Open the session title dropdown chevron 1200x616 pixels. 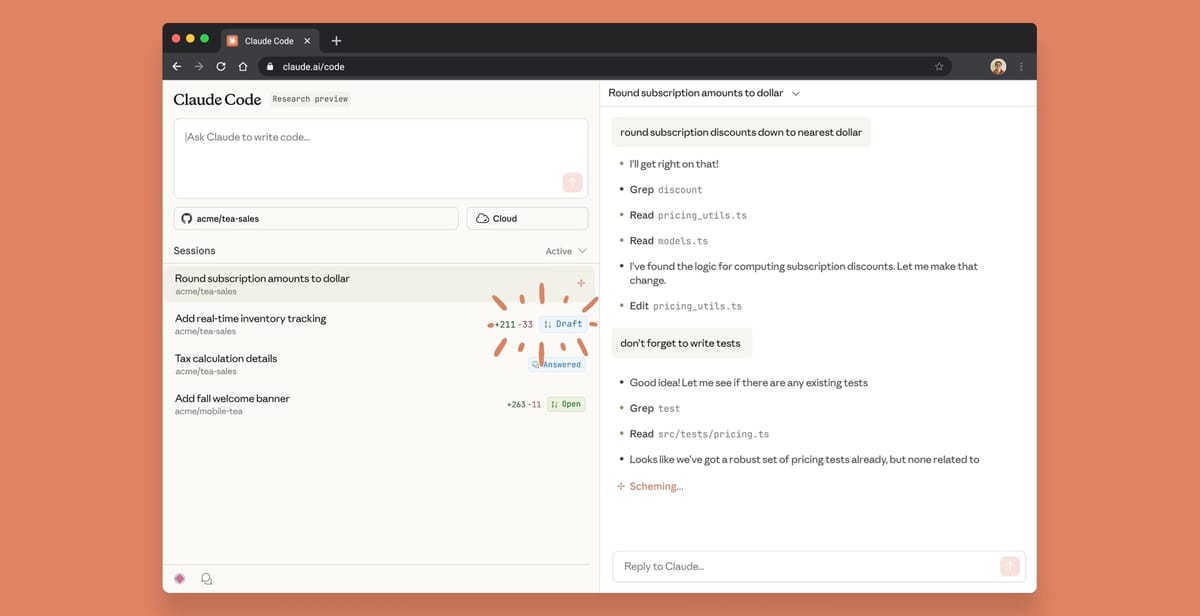tap(796, 93)
